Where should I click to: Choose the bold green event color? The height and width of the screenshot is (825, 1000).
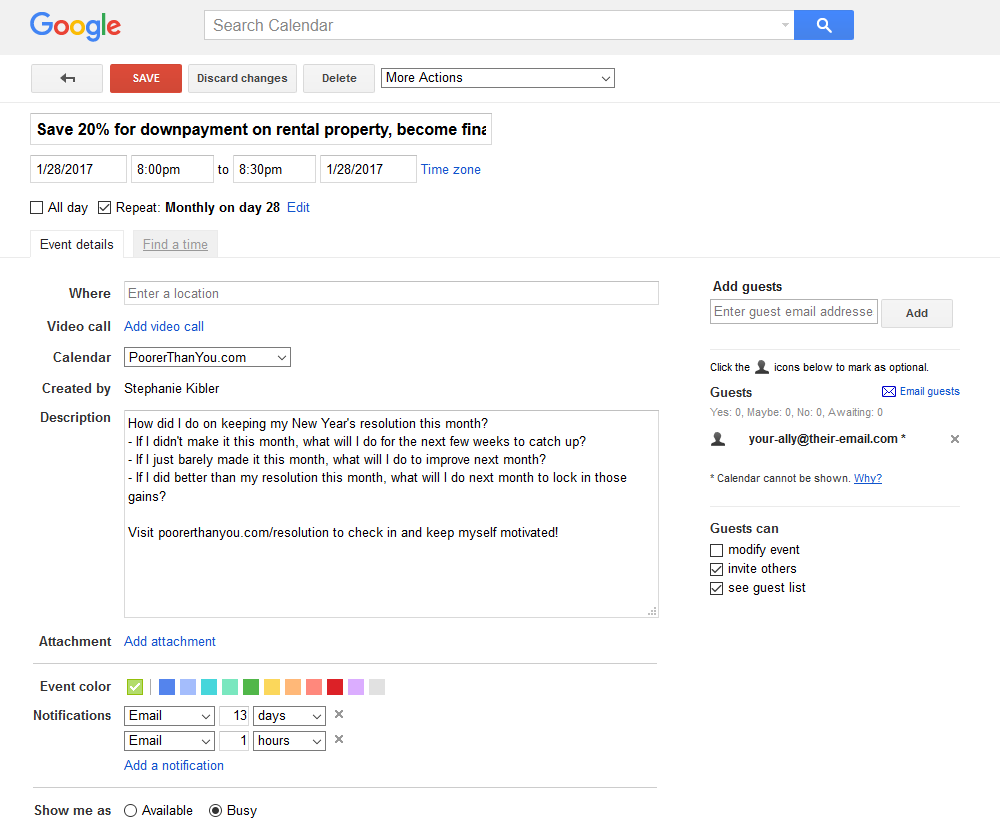coord(251,687)
